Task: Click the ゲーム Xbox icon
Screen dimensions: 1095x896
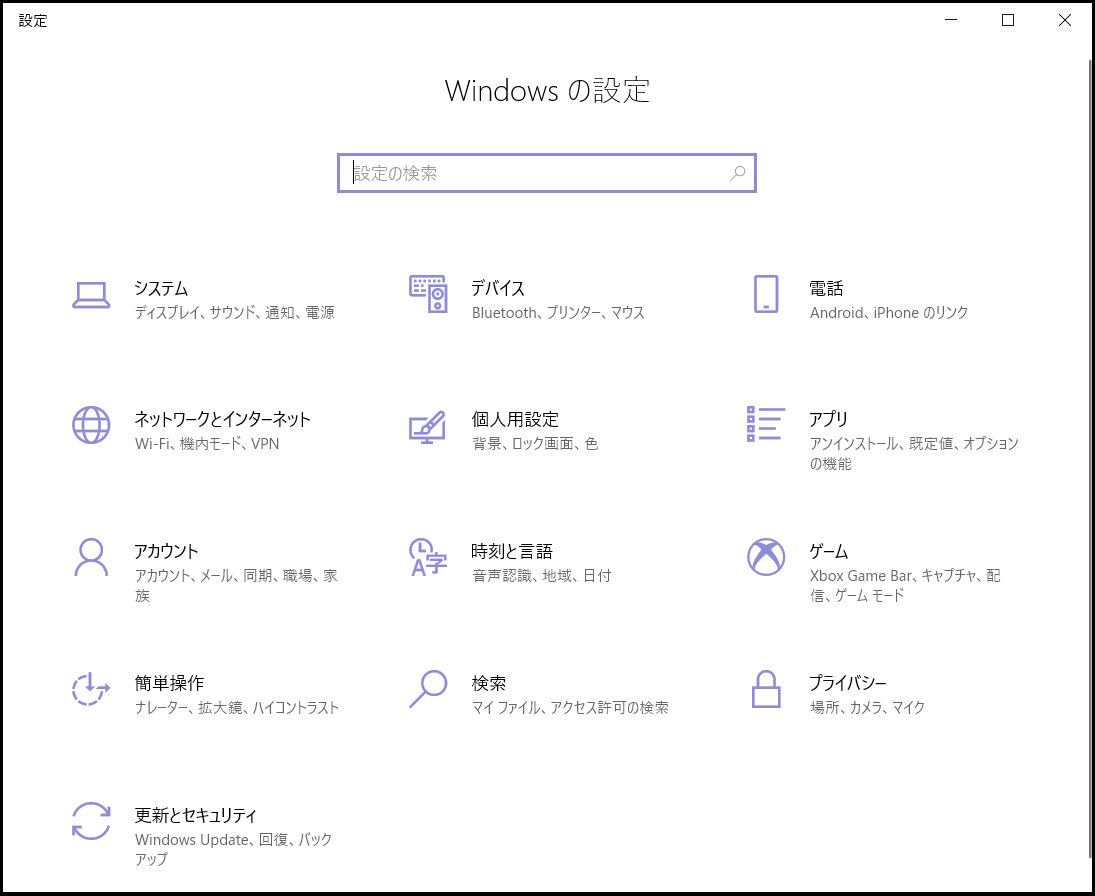Action: (x=765, y=557)
